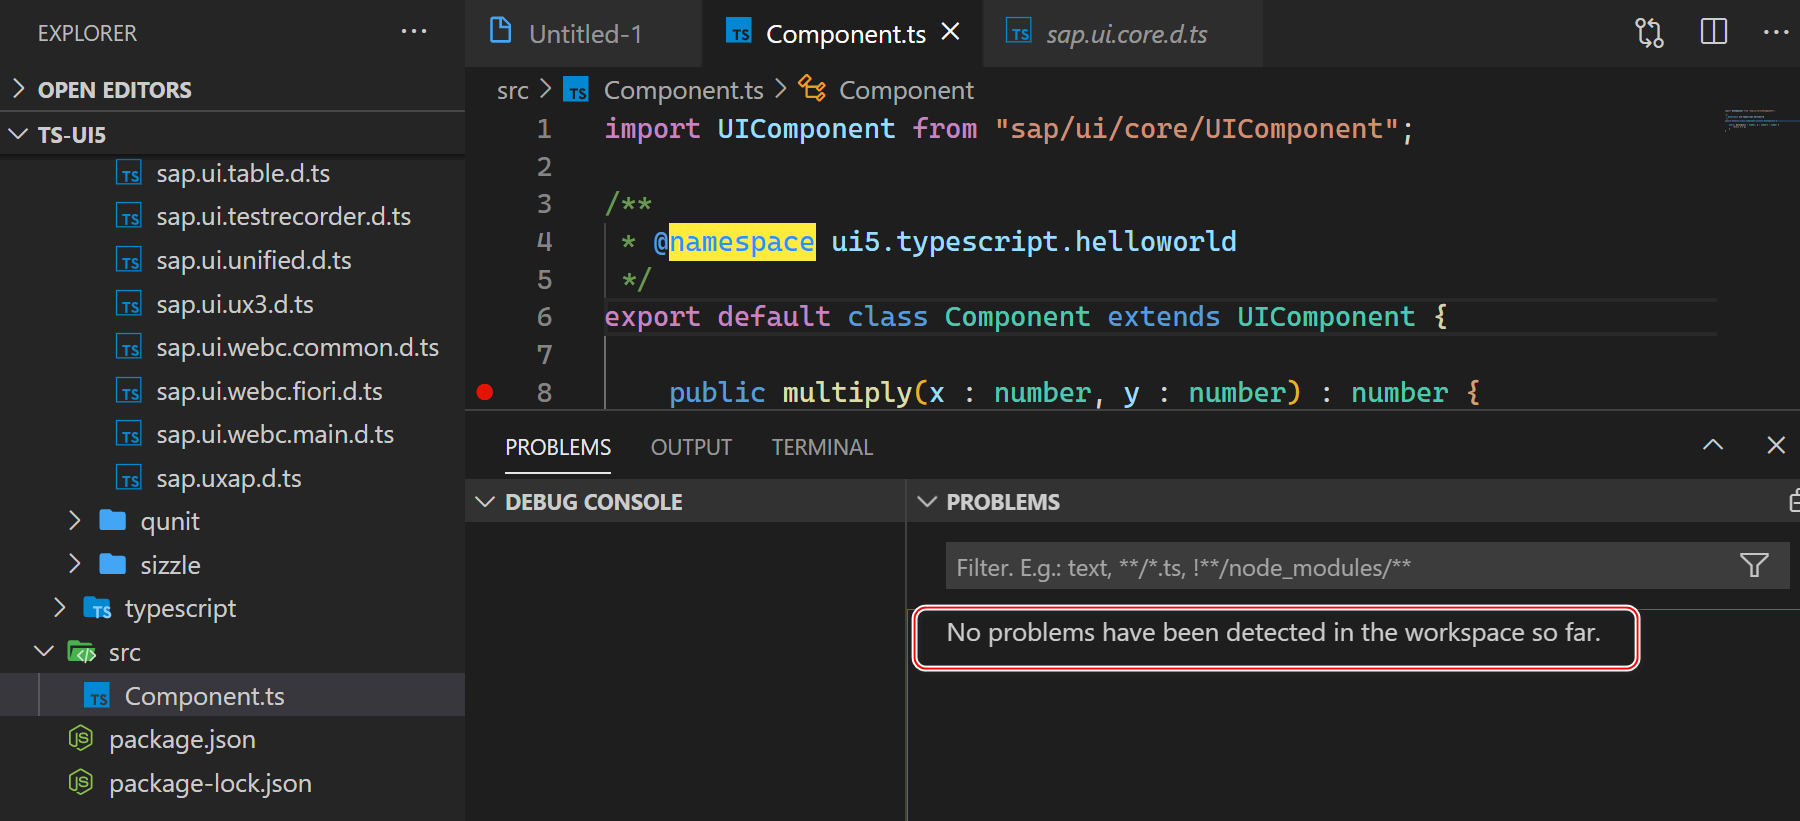The height and width of the screenshot is (821, 1800).
Task: Open Explorer views and more actions menu
Action: point(414,32)
